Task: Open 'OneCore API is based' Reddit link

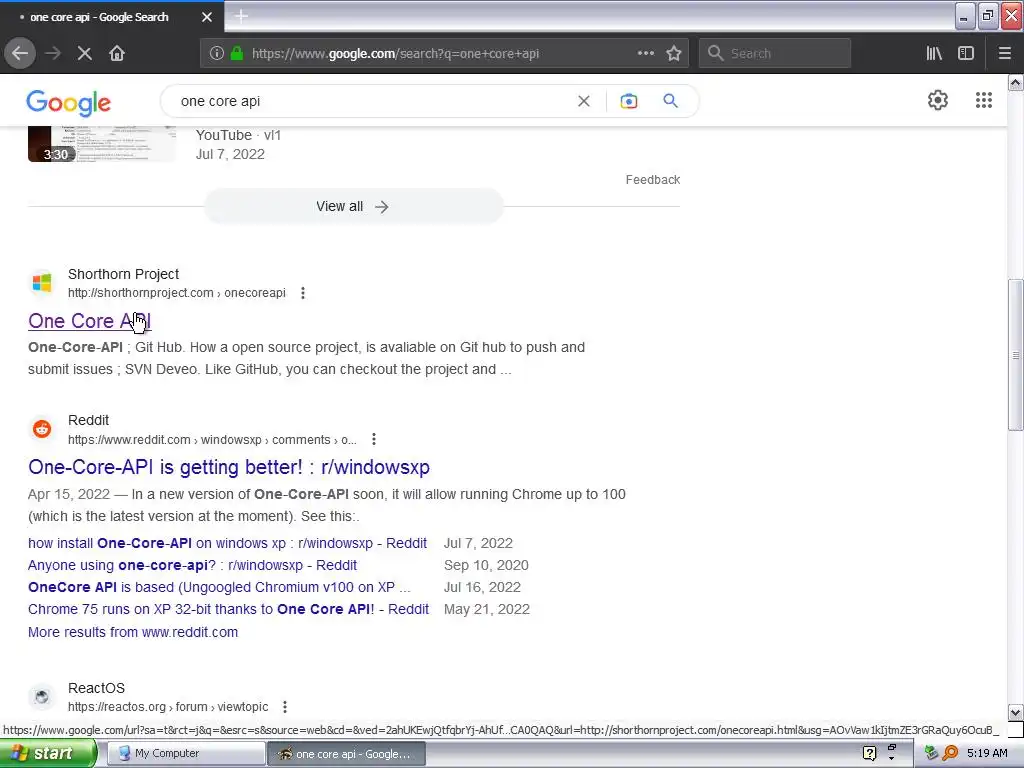Action: (x=219, y=587)
